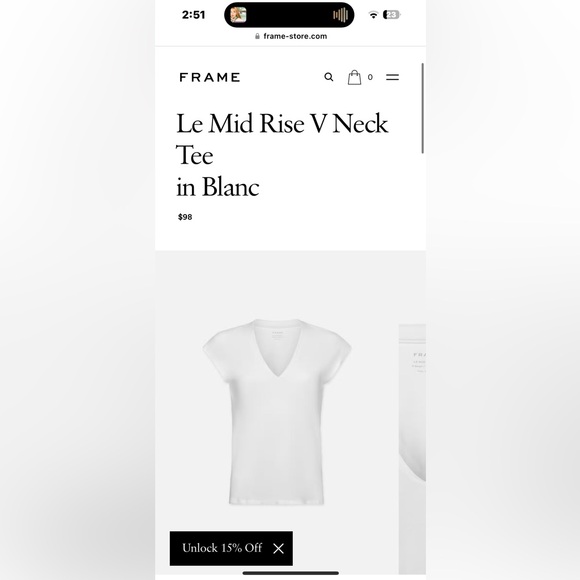Viewport: 580px width, 580px height.
Task: Open the shopping bag cart
Action: 354,77
